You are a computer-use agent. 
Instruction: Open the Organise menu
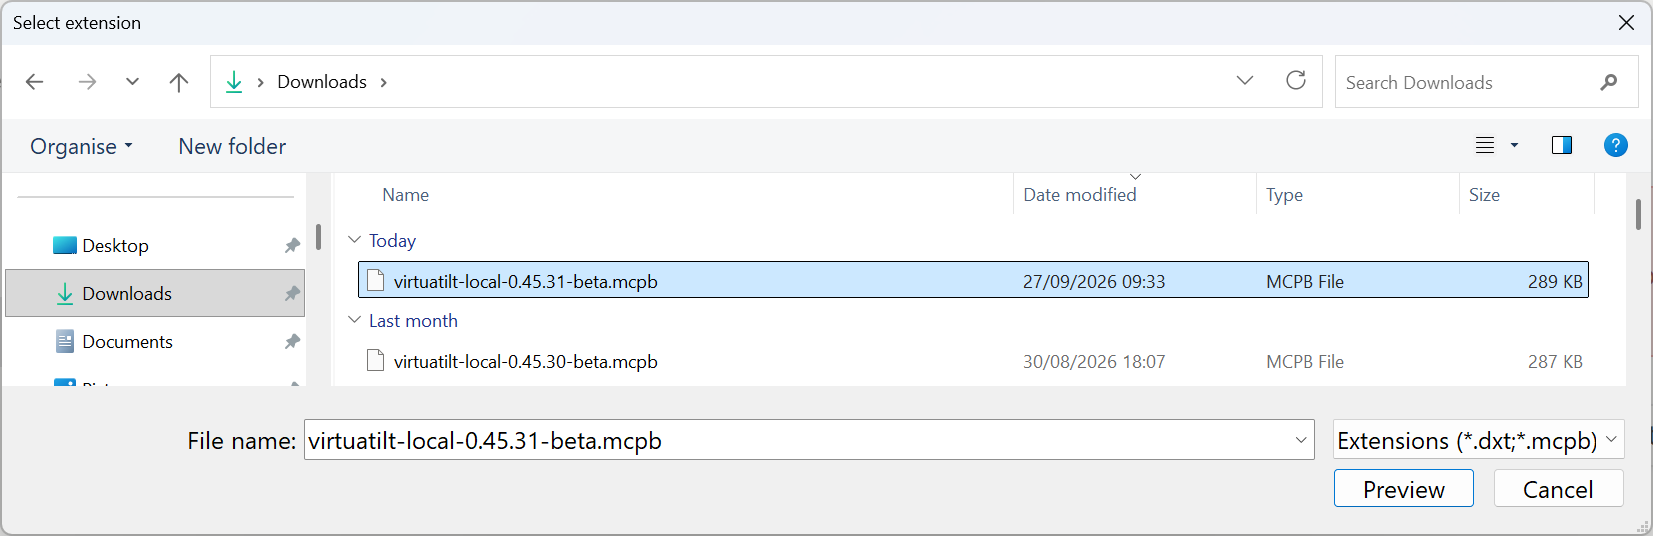(81, 146)
